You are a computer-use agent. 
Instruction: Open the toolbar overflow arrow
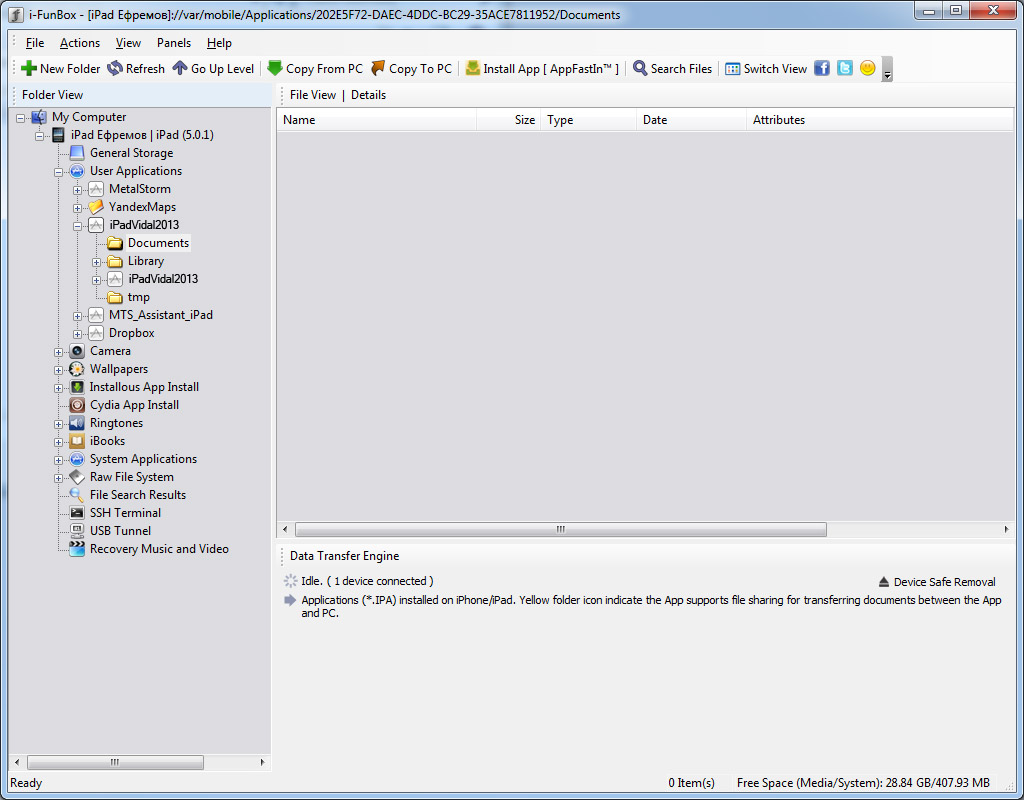point(887,69)
